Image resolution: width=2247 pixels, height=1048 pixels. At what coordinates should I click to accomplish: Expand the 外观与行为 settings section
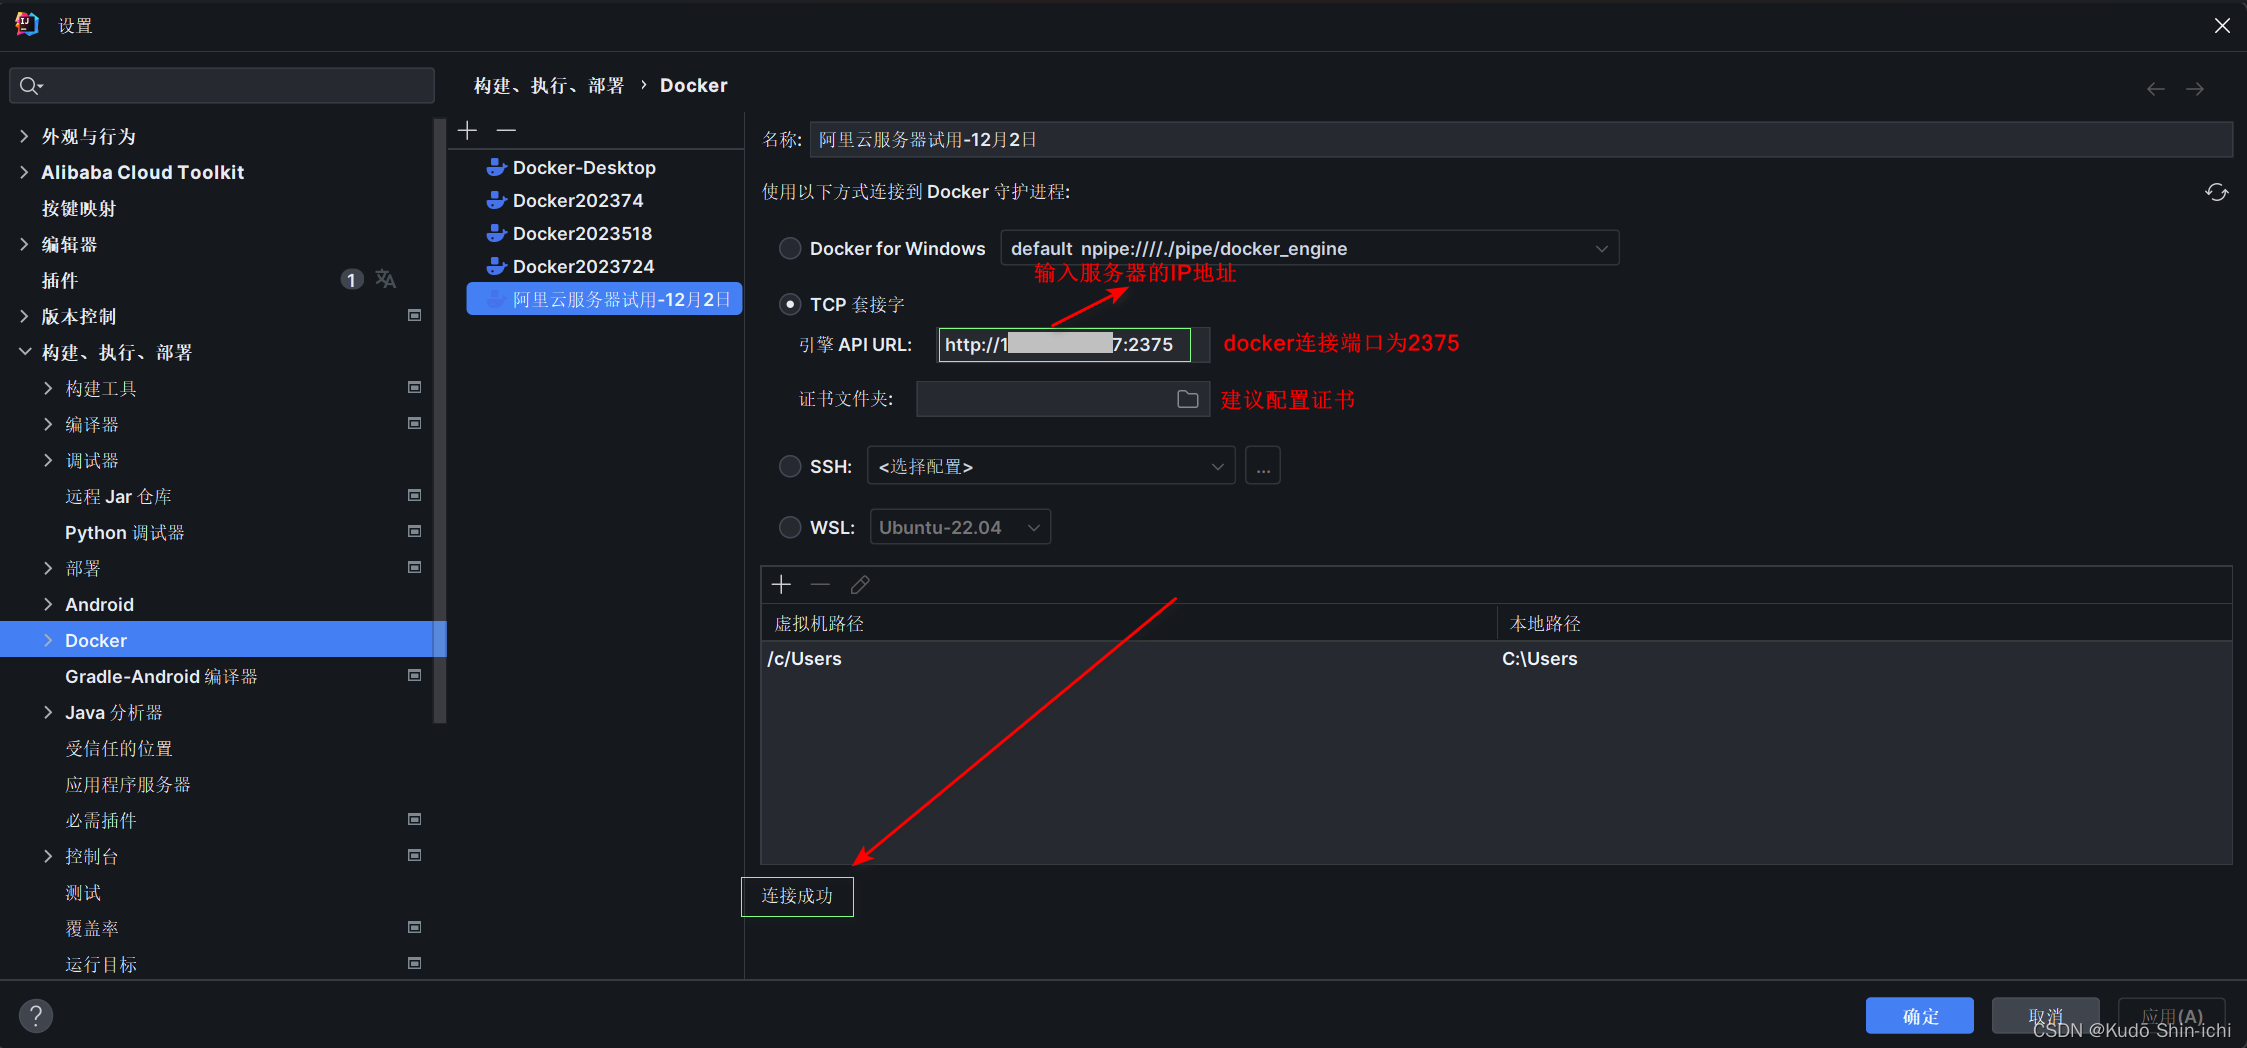(24, 136)
